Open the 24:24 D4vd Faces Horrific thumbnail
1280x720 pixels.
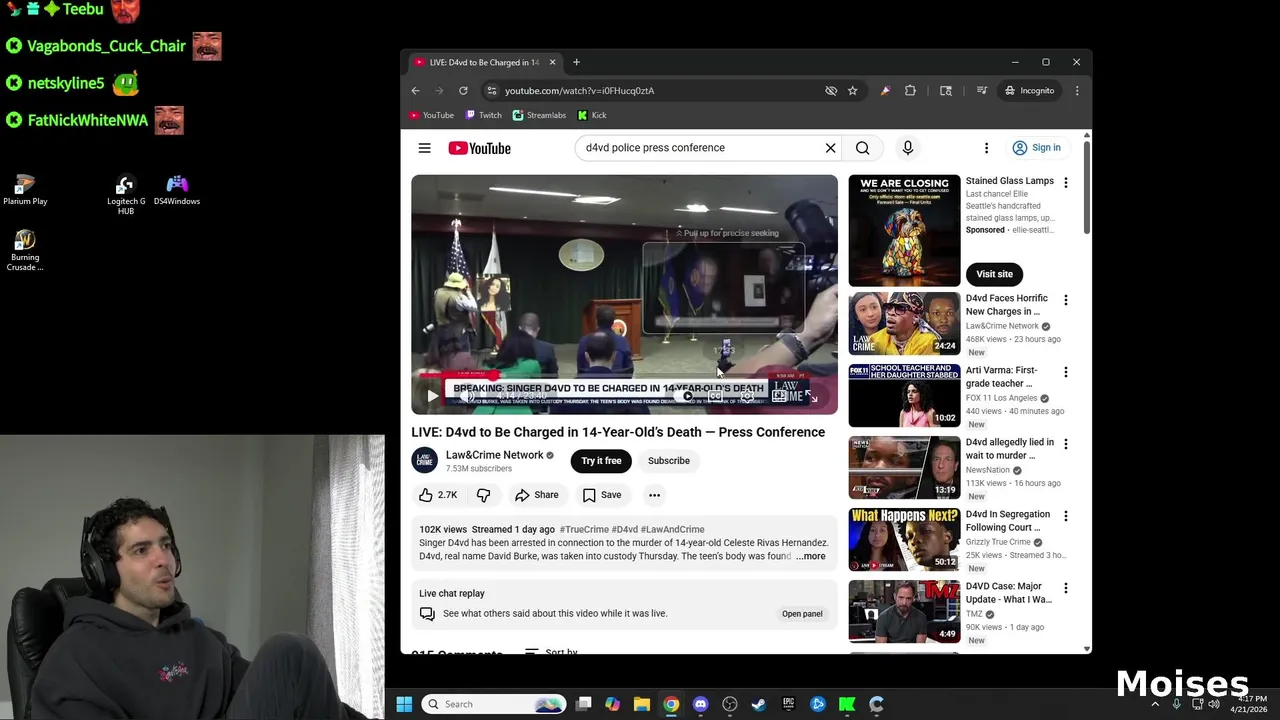pos(904,323)
